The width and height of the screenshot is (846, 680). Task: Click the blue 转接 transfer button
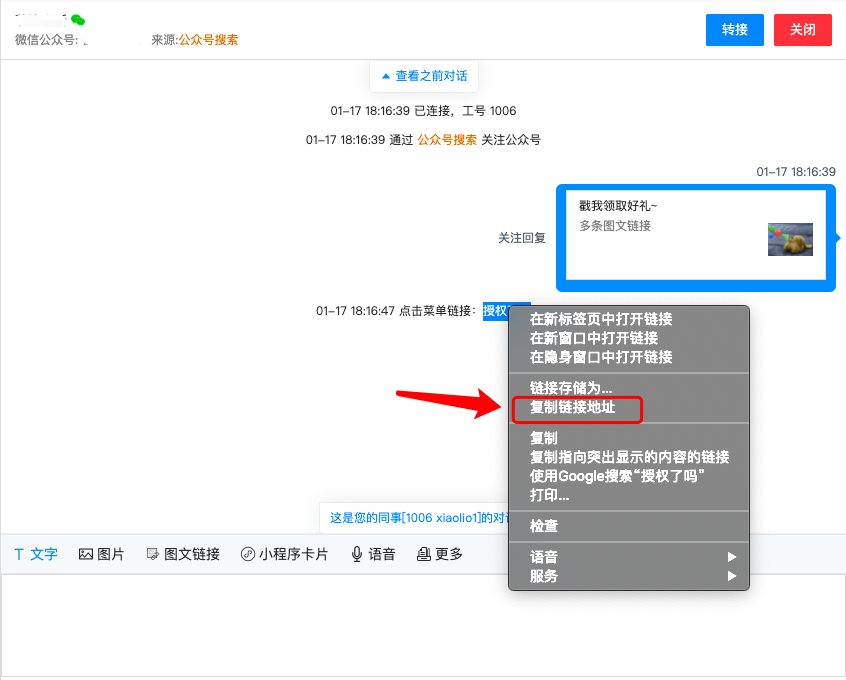[x=734, y=30]
